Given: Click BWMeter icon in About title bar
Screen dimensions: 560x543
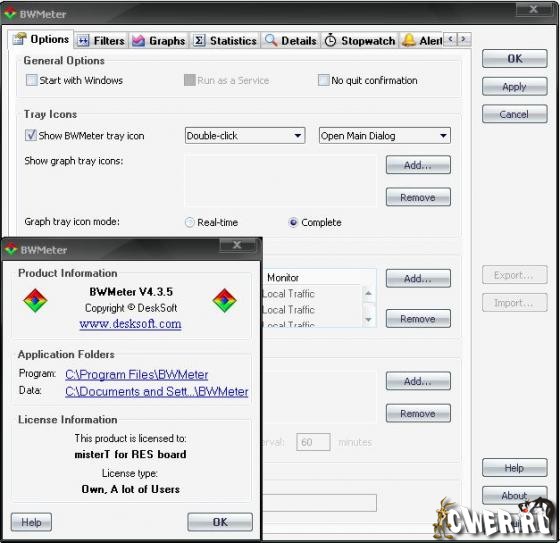Looking at the screenshot, I should pyautogui.click(x=11, y=249).
